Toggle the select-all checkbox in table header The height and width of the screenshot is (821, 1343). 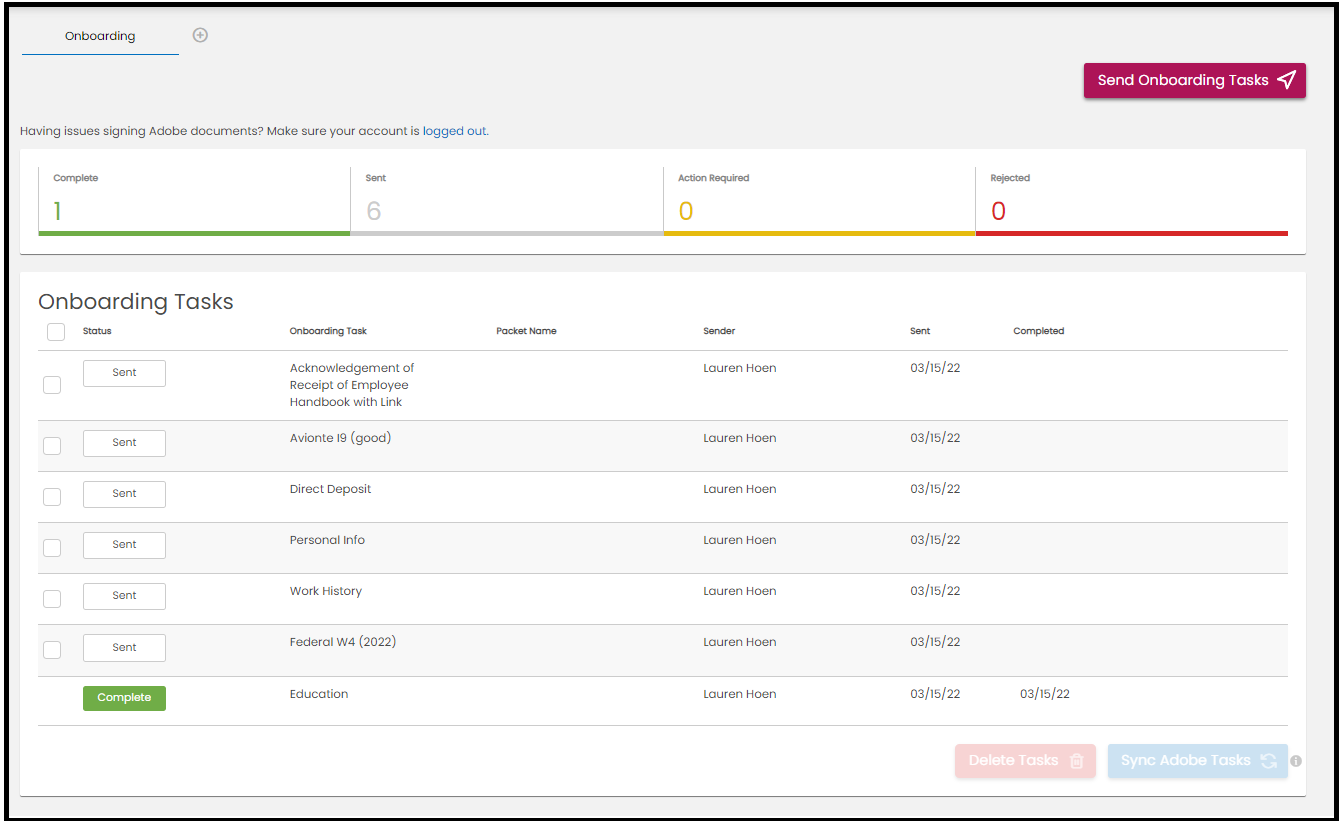click(x=56, y=332)
